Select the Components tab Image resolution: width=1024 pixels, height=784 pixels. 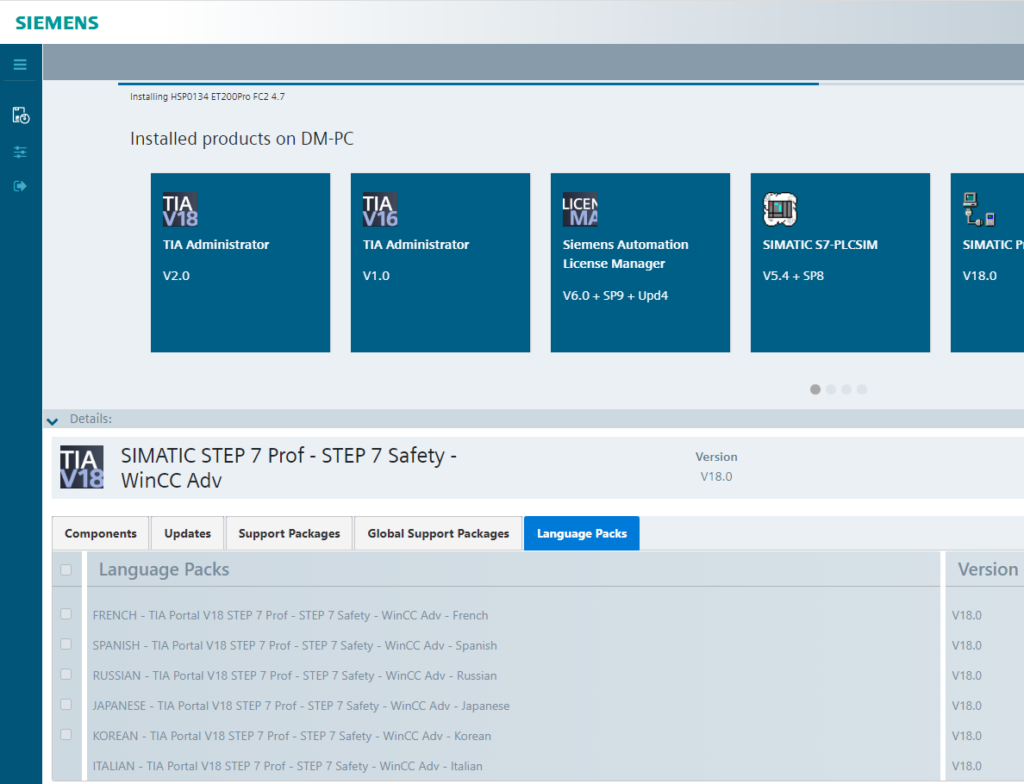pyautogui.click(x=100, y=533)
